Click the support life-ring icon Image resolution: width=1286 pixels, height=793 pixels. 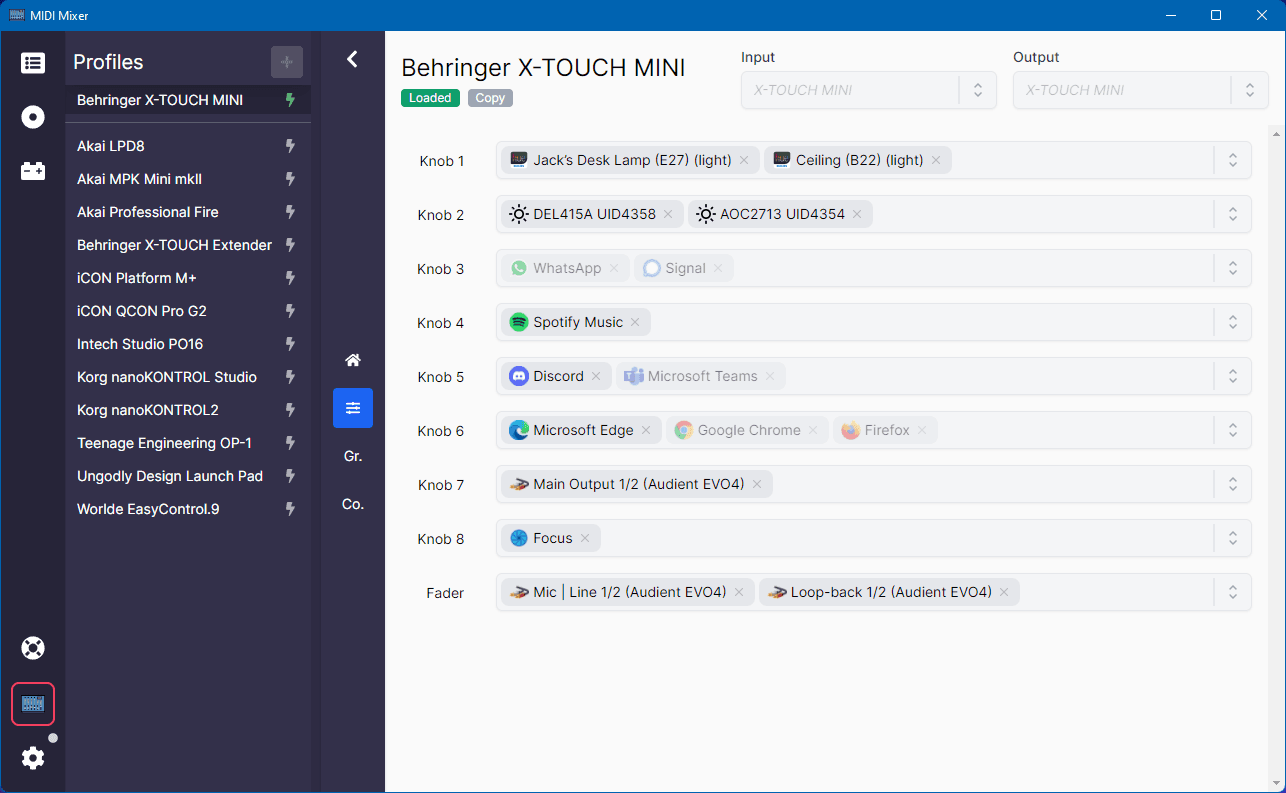33,648
